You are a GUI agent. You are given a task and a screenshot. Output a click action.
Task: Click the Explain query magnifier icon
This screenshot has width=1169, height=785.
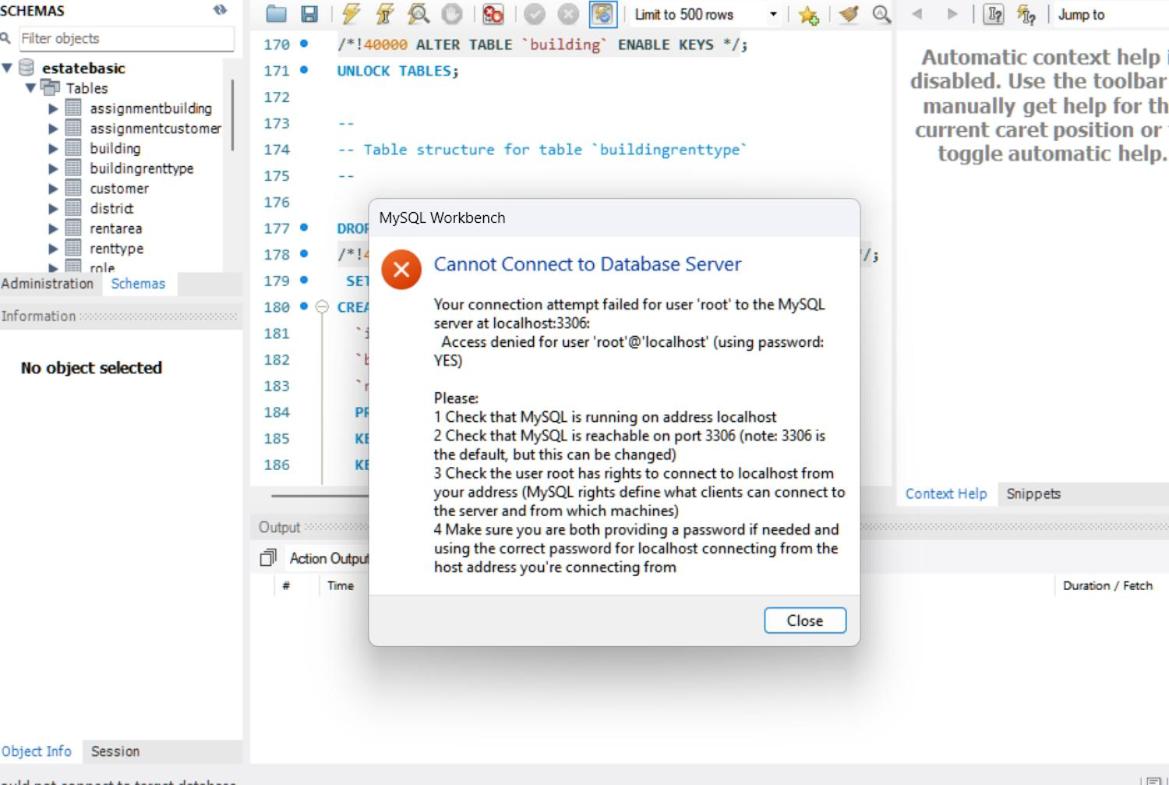point(419,15)
